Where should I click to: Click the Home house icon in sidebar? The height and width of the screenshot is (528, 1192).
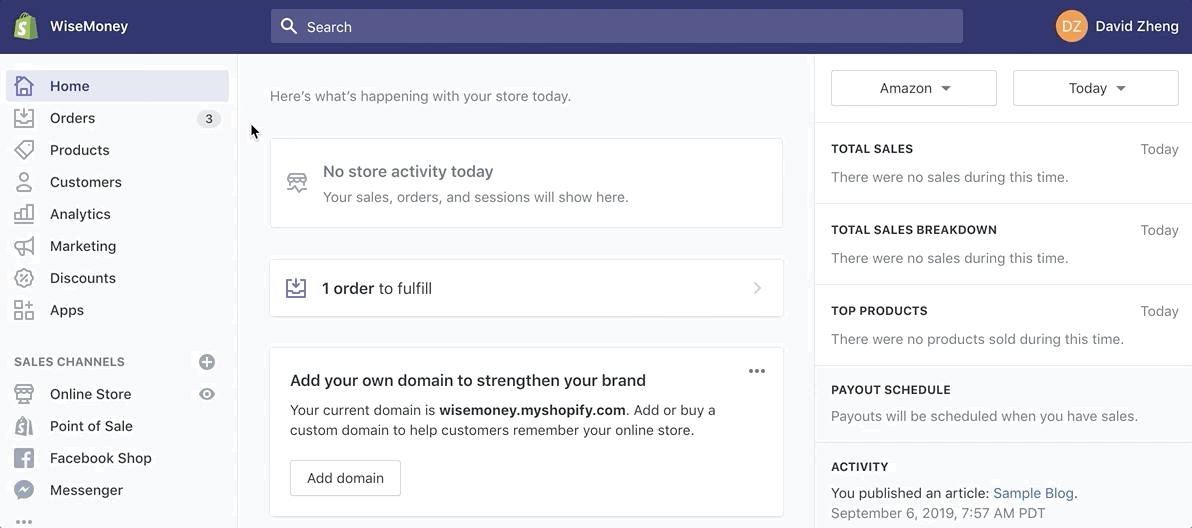pos(24,86)
